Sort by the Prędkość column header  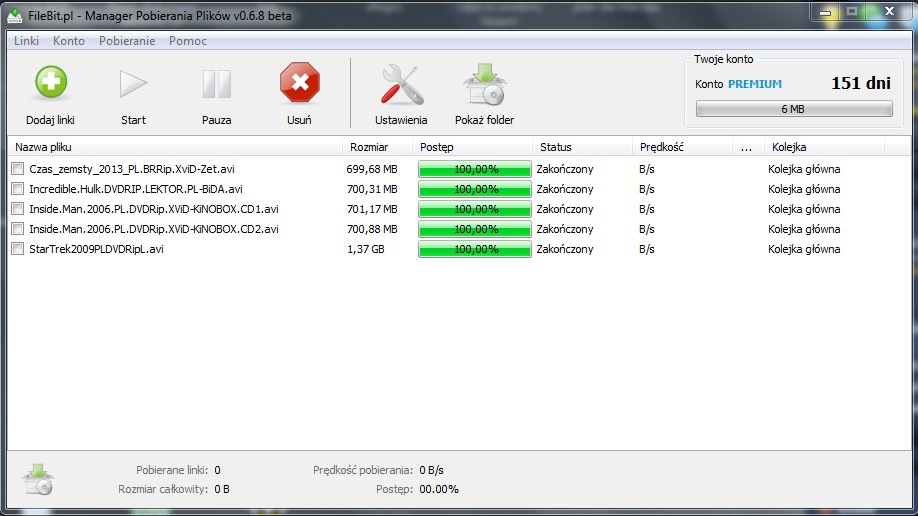click(x=683, y=147)
